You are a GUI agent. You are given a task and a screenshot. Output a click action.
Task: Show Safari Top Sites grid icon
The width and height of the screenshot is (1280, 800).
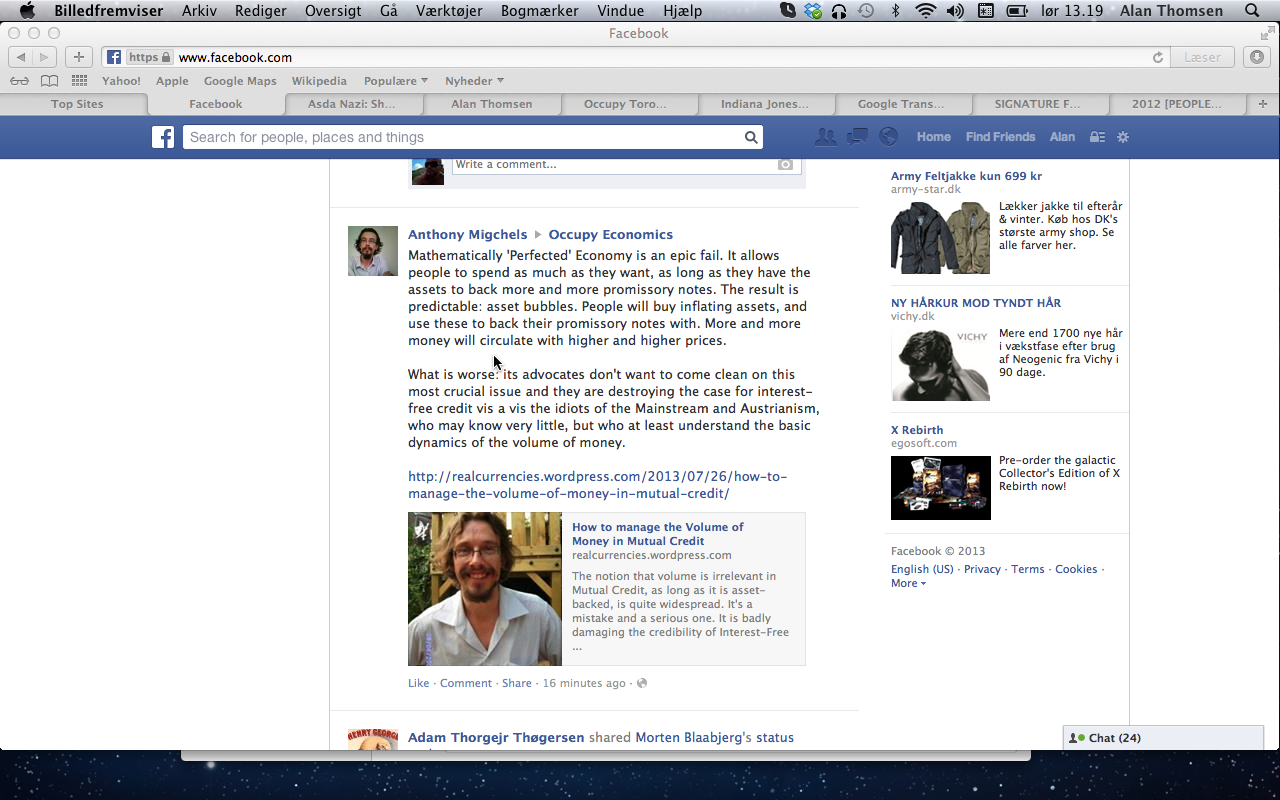pyautogui.click(x=79, y=81)
